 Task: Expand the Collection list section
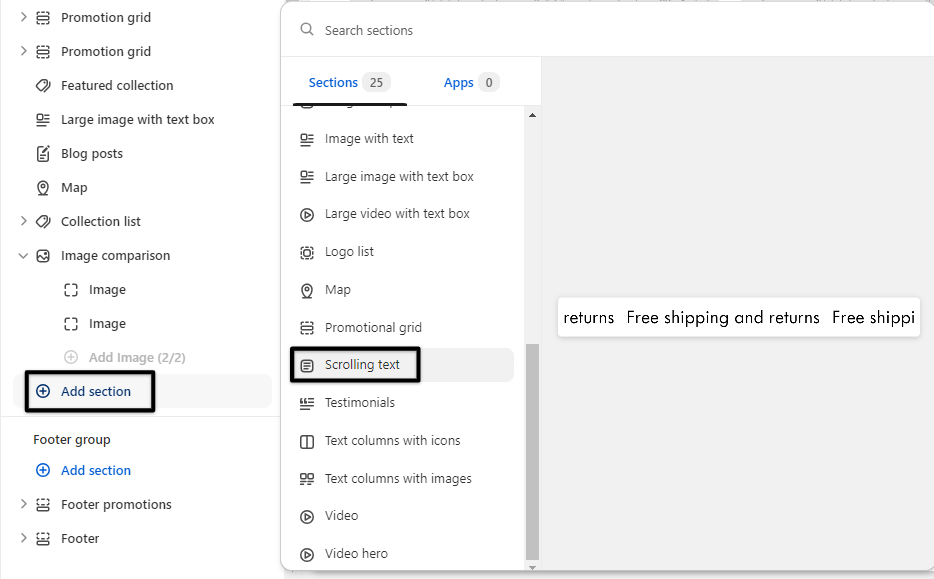[23, 222]
